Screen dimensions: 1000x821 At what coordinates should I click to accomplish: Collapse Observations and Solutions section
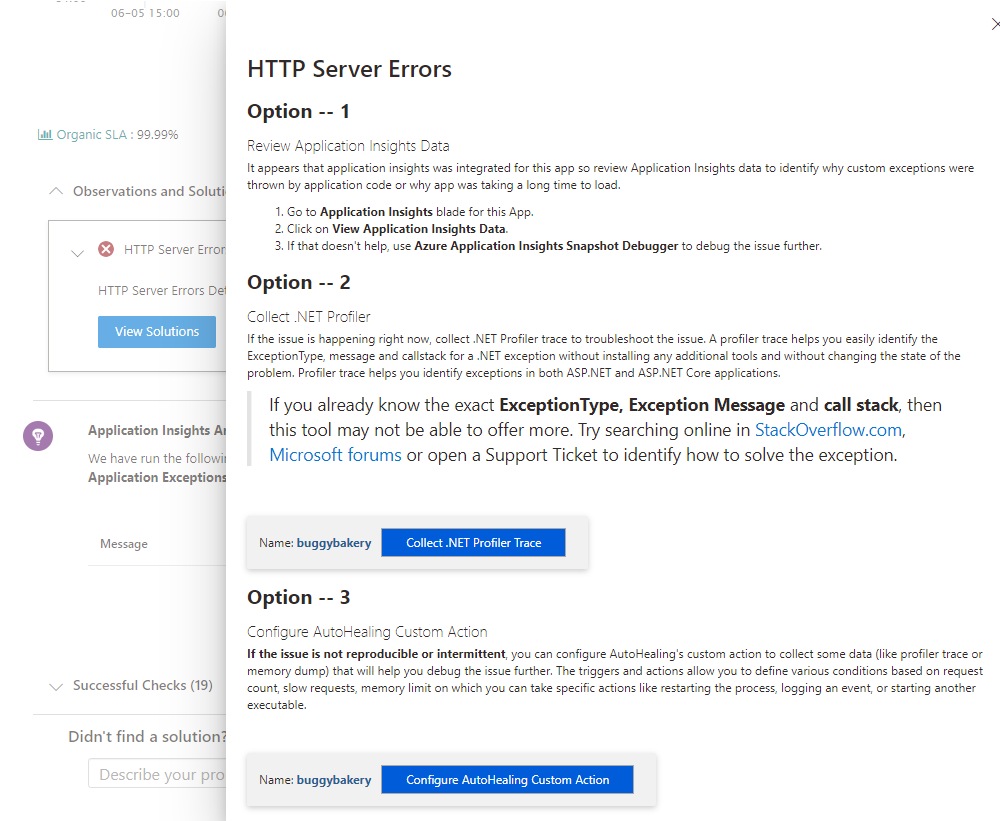click(x=56, y=191)
